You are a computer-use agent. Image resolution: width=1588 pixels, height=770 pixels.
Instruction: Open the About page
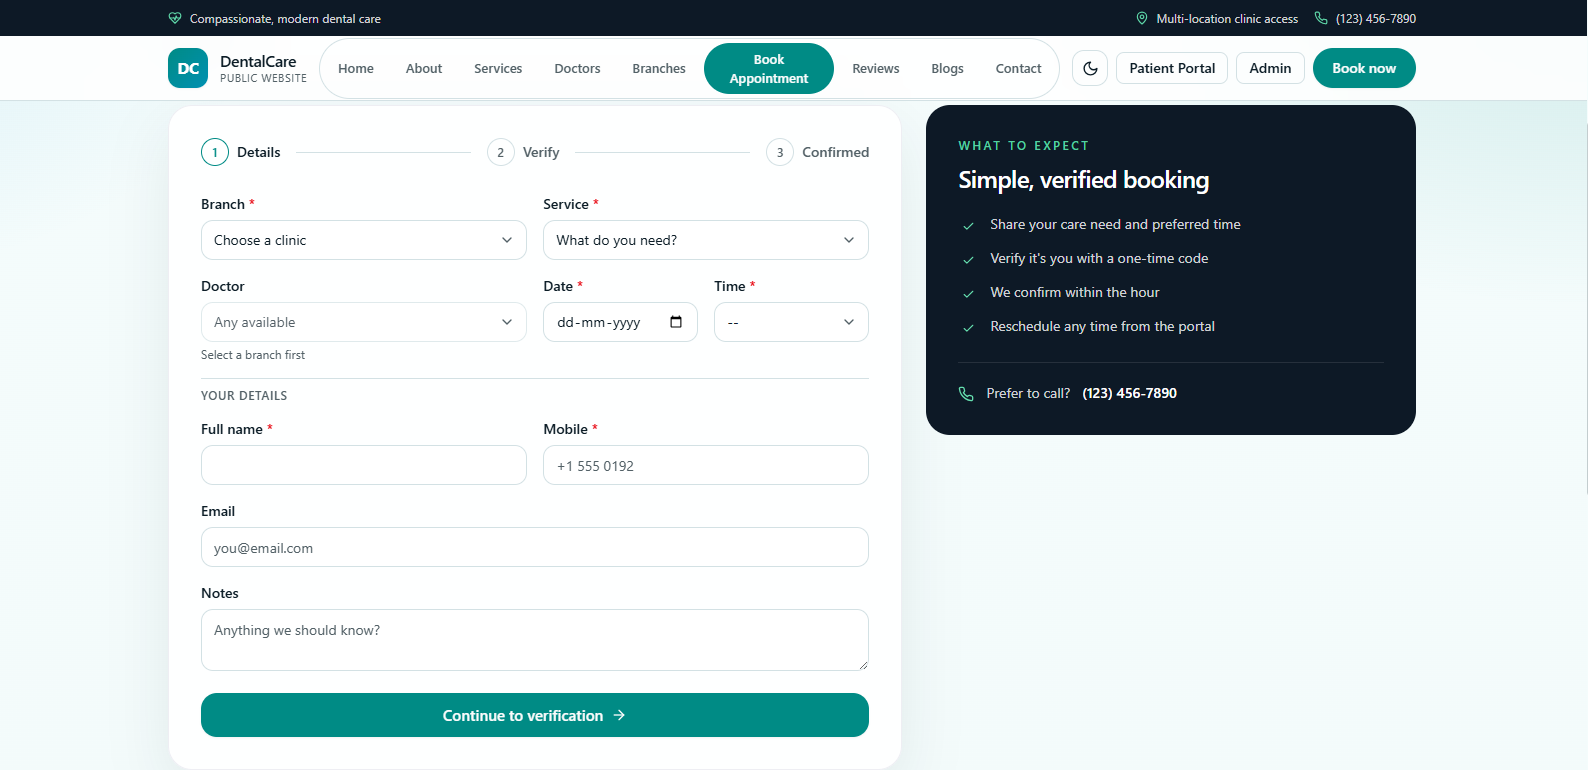point(424,68)
